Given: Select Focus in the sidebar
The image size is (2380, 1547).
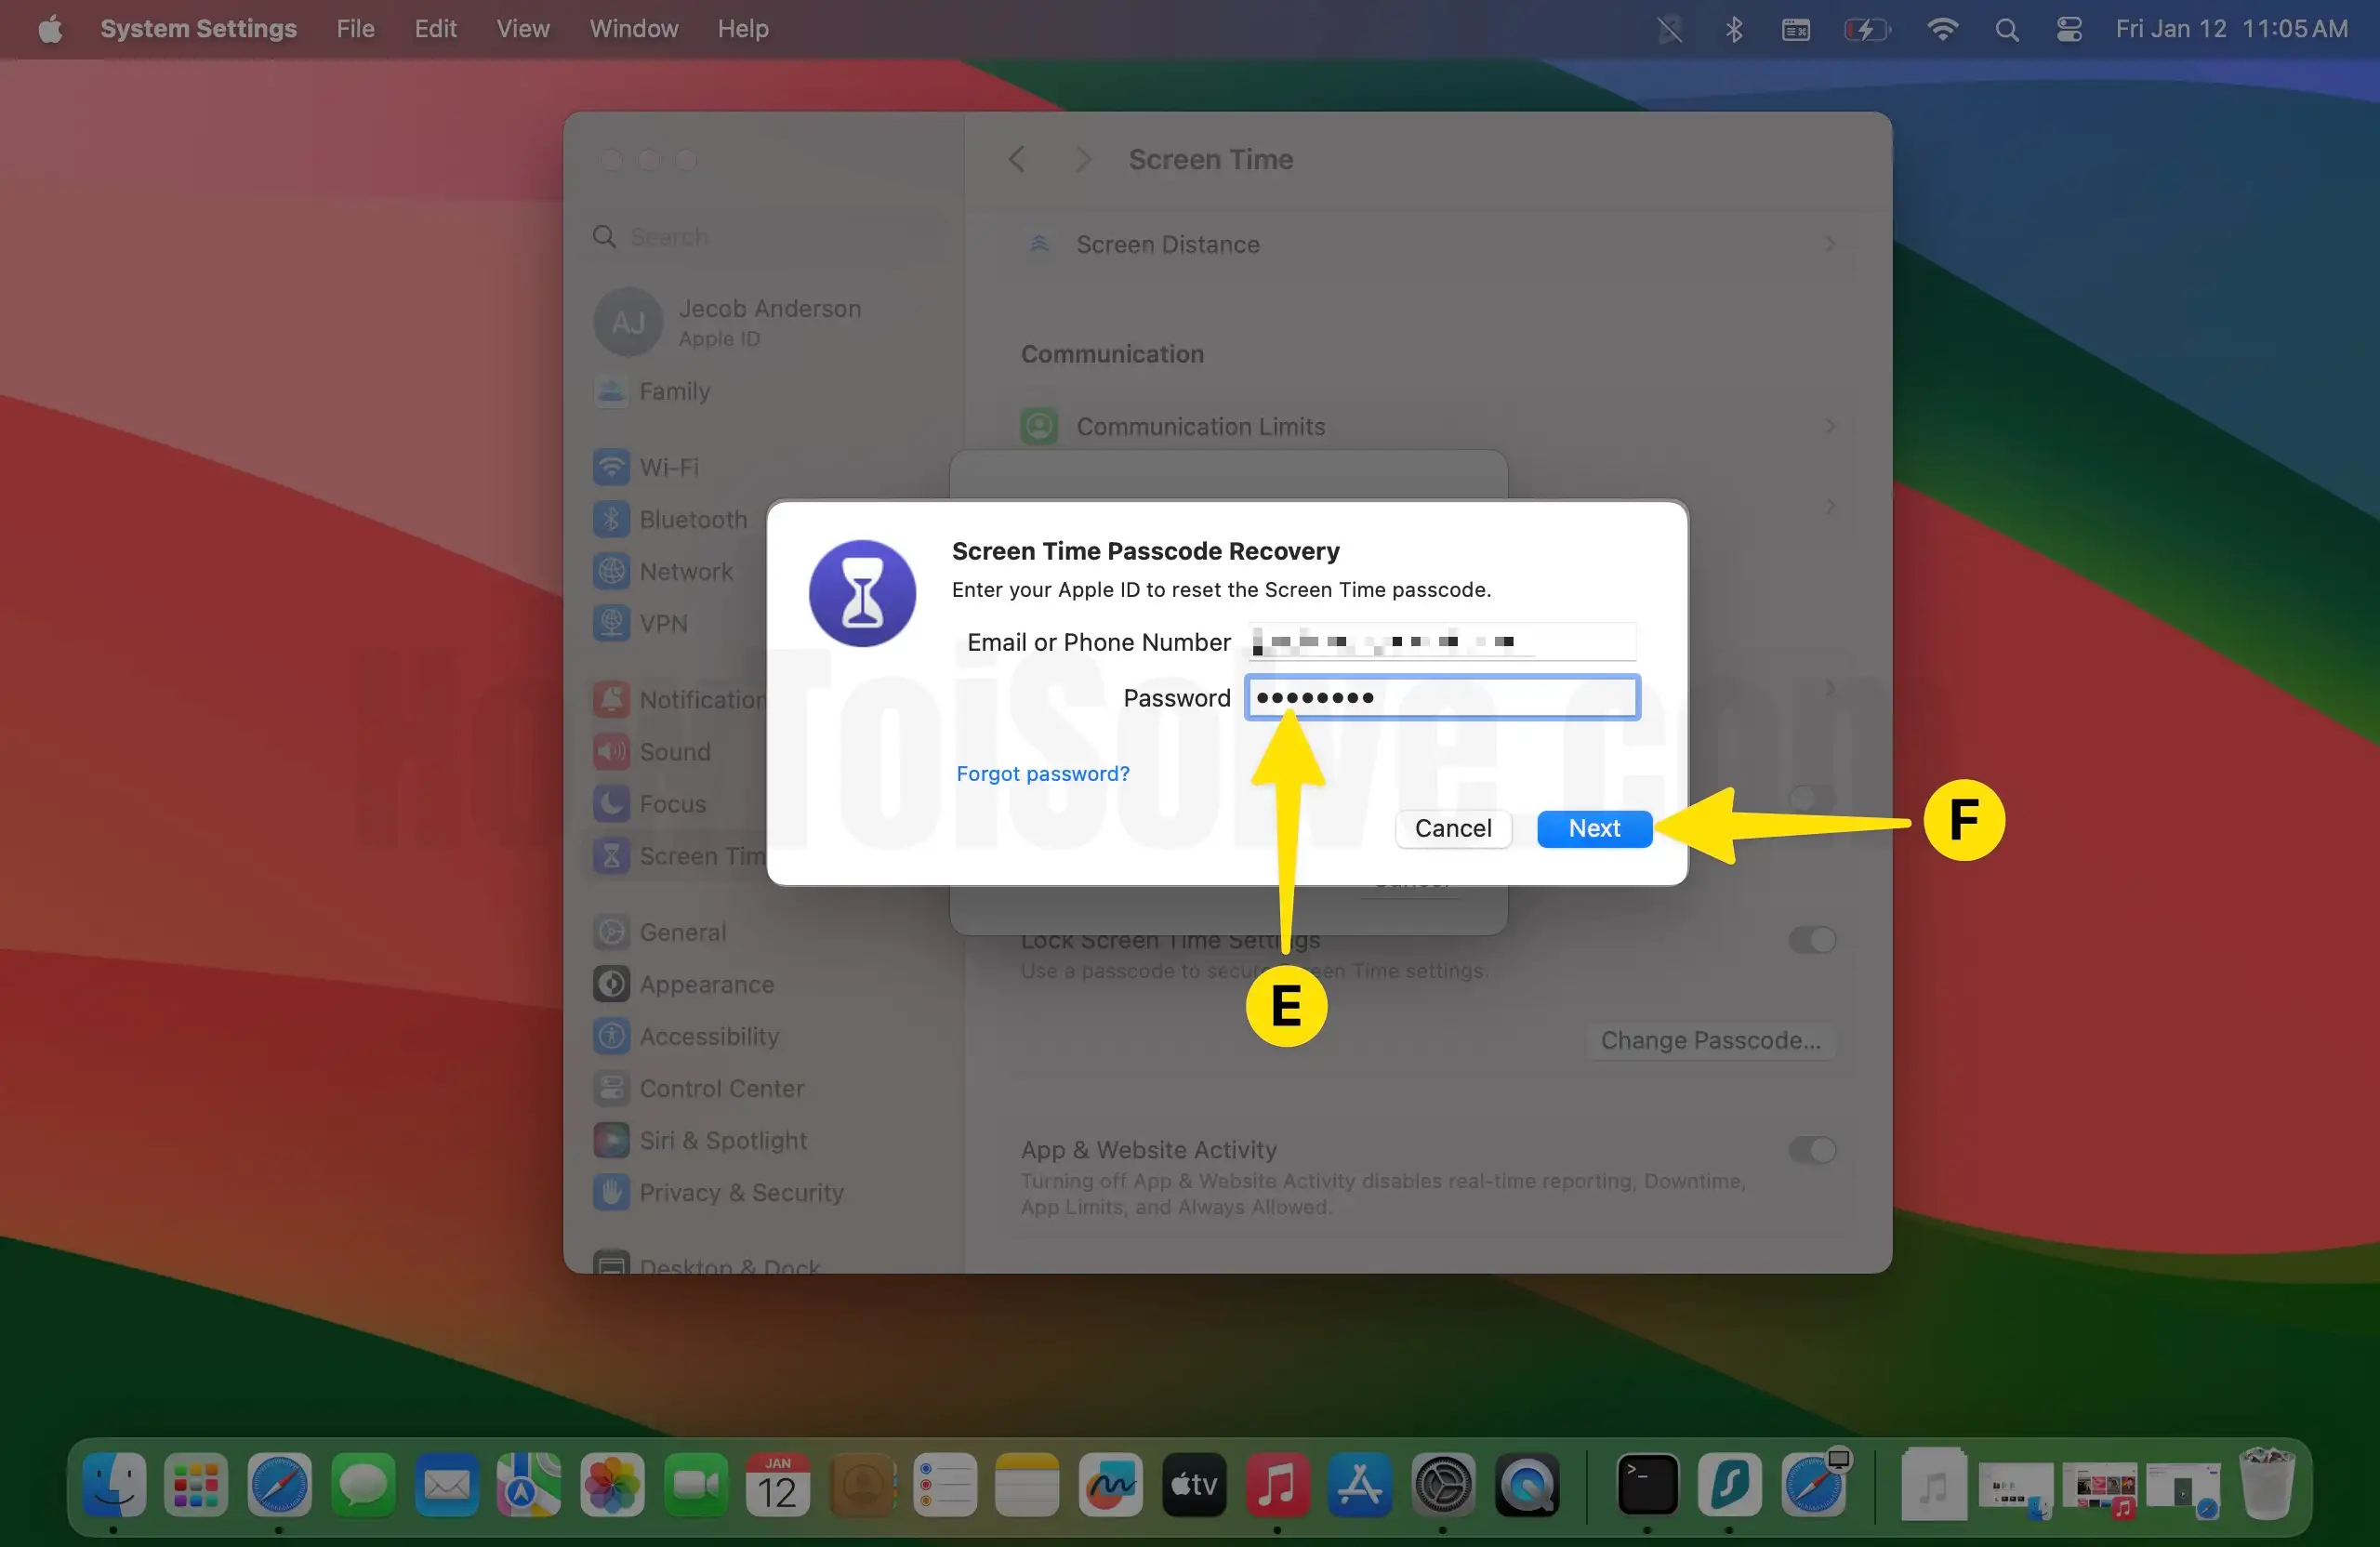Looking at the screenshot, I should point(671,804).
